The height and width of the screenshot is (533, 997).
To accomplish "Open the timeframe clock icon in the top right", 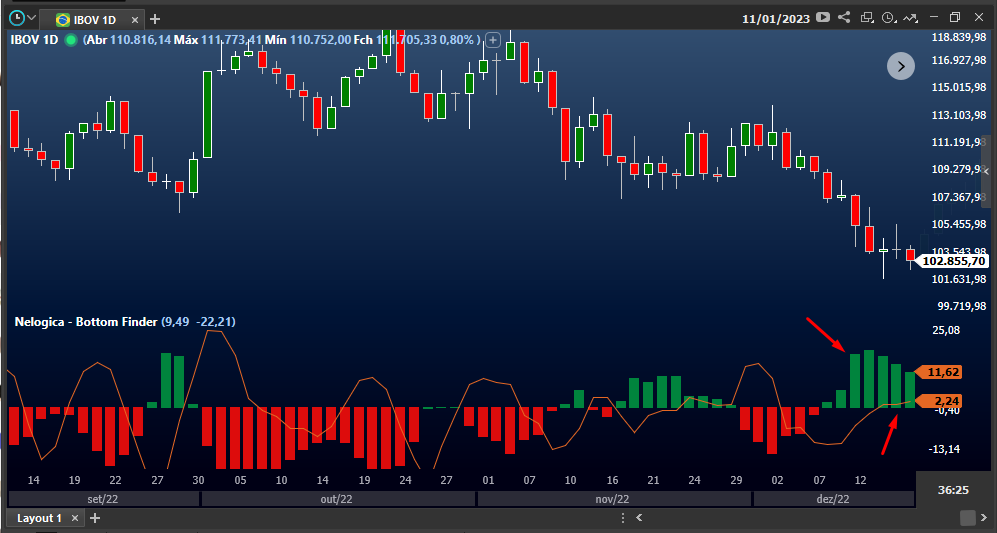I will coord(890,18).
